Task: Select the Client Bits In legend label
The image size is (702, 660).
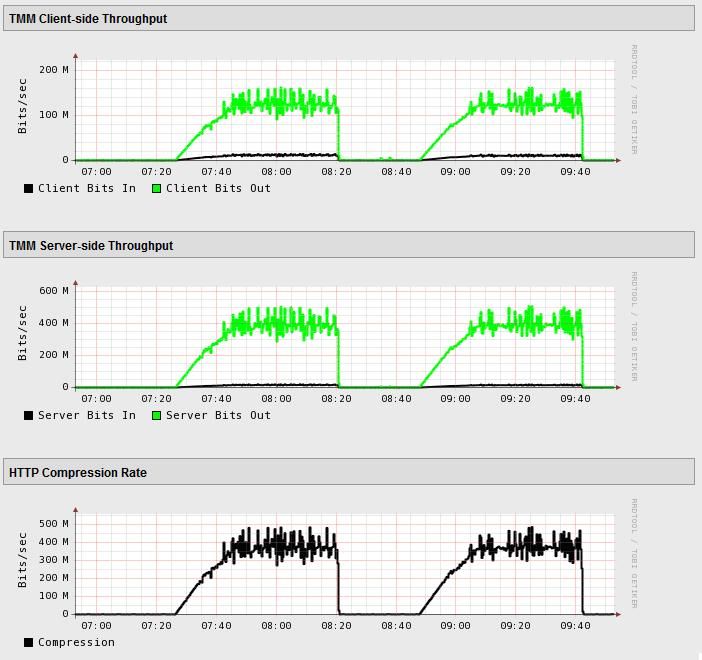Action: pos(87,189)
